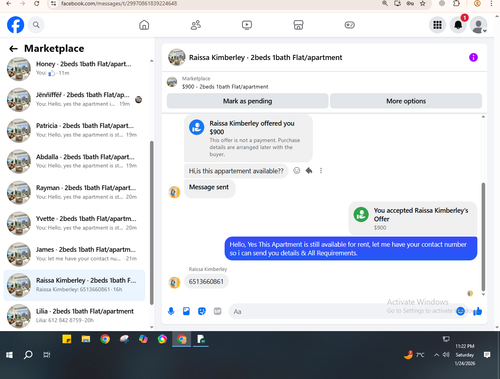Click the blue 'Hello, Yes This Apartment' message
Image resolution: width=500 pixels, height=379 pixels.
351,249
